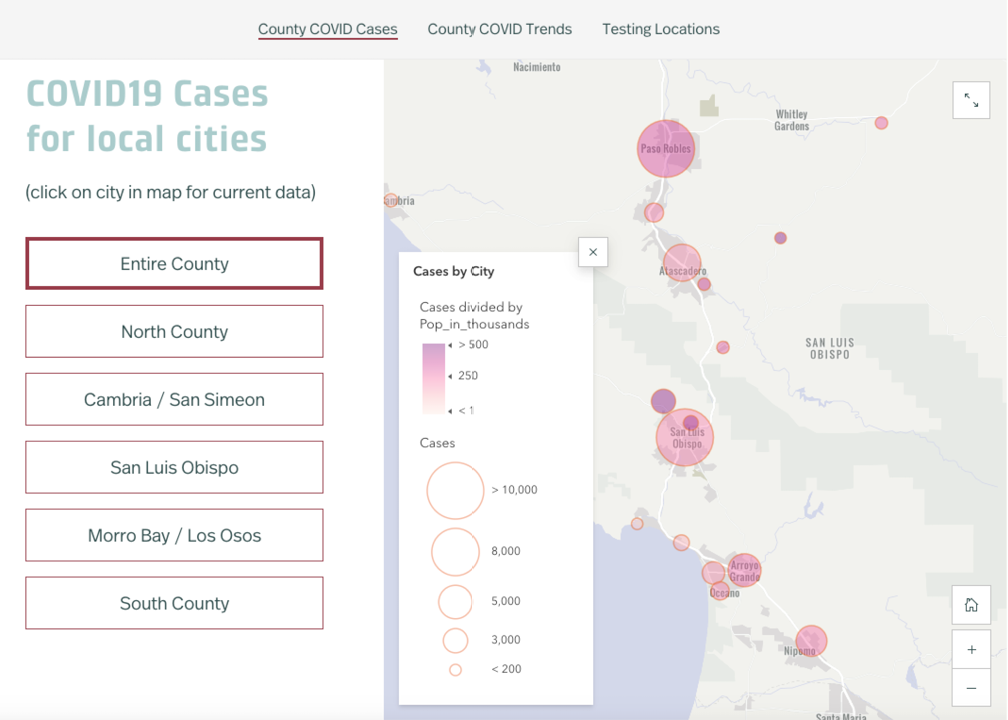
Task: Close the Cases by City legend panel
Action: [592, 252]
